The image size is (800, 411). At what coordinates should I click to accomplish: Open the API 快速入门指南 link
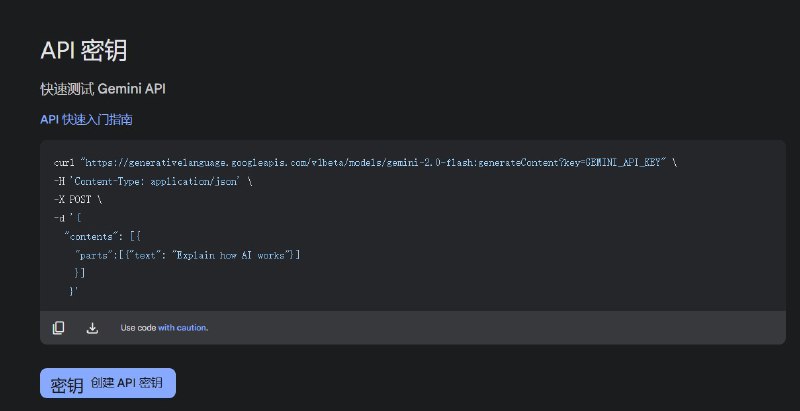[86, 120]
